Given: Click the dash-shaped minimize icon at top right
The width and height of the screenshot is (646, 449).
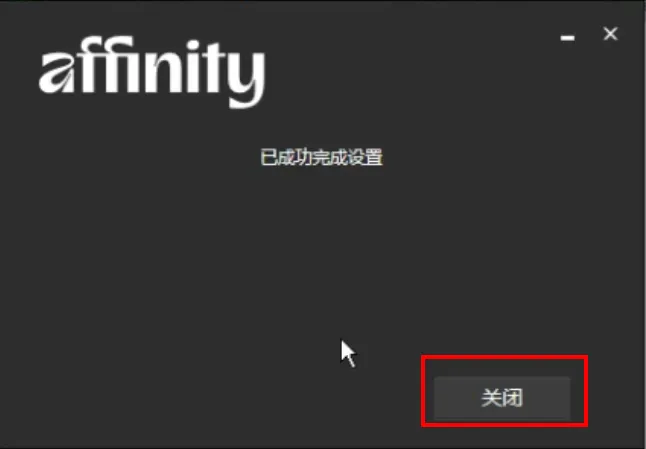Looking at the screenshot, I should tap(568, 38).
